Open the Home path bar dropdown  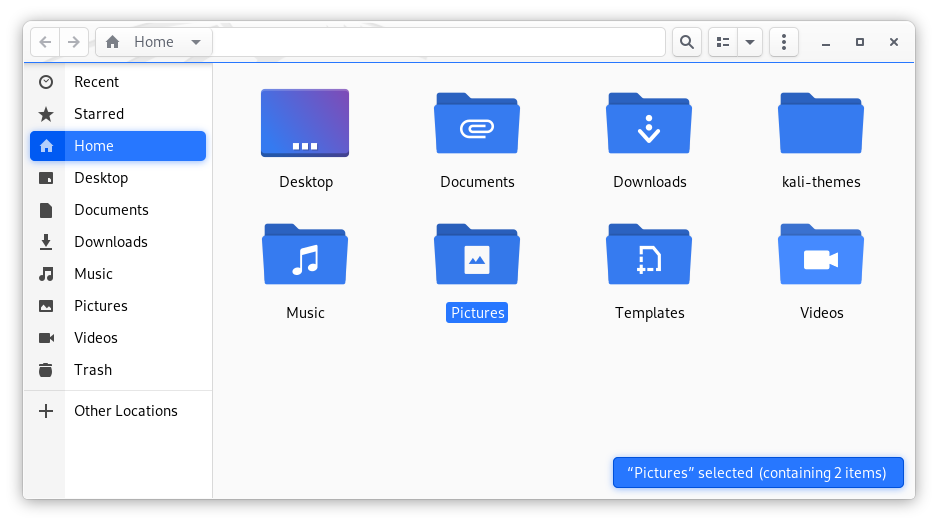pos(196,42)
